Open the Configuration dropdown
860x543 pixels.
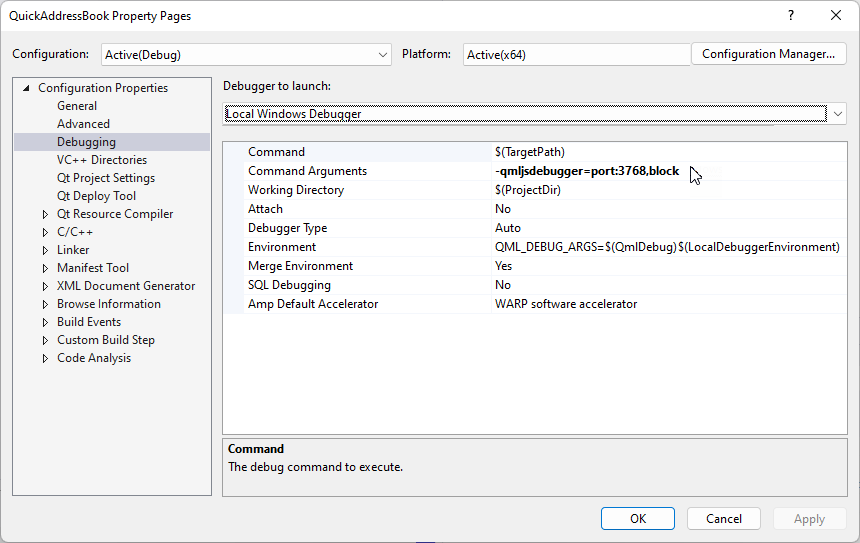[x=246, y=54]
